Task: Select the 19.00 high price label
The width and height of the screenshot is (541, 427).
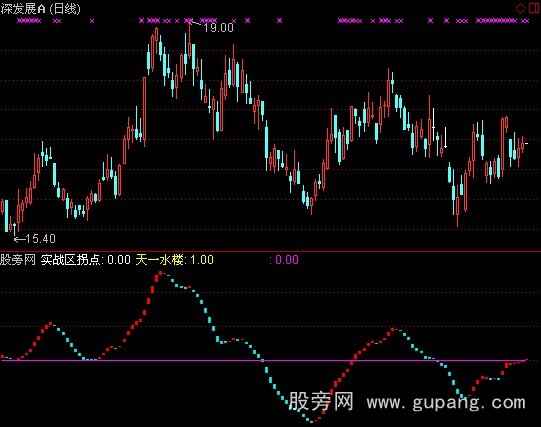Action: [218, 28]
